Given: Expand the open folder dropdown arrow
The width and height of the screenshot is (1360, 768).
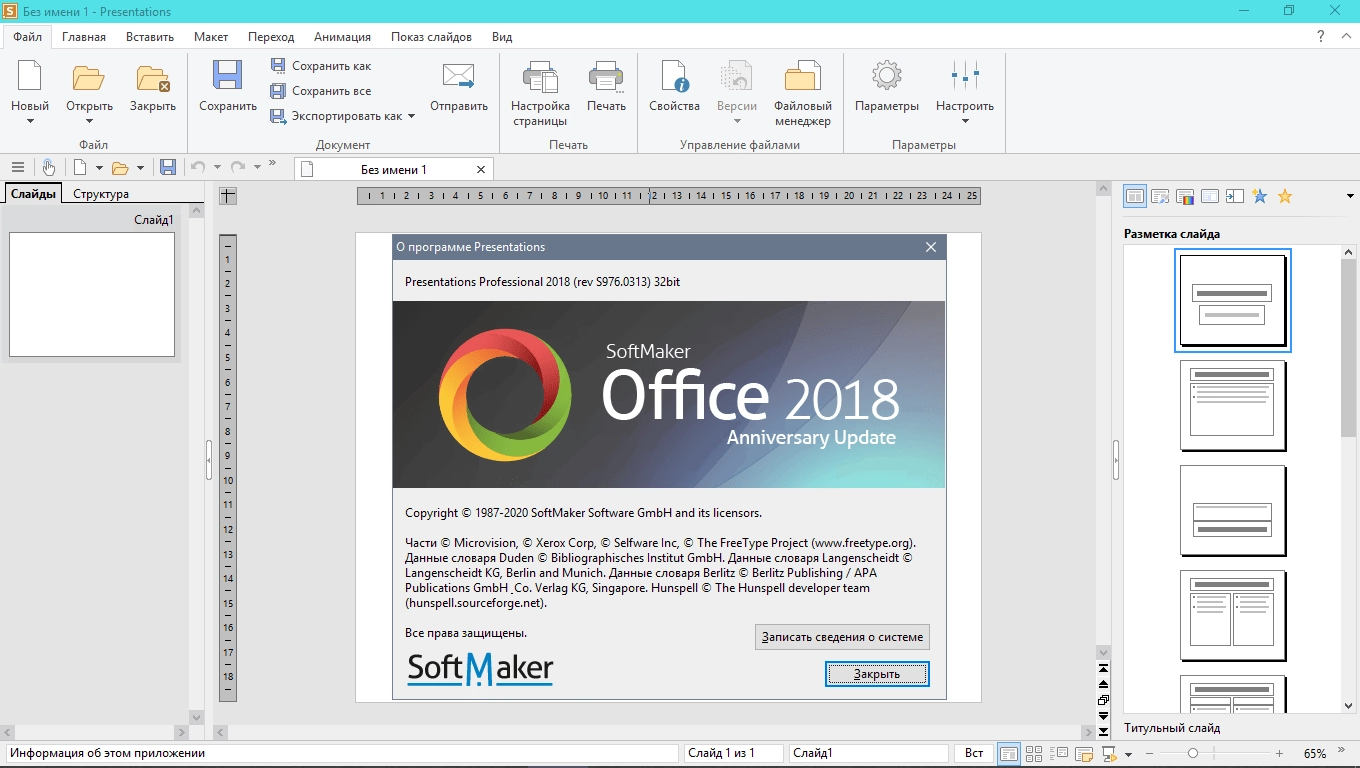Looking at the screenshot, I should (x=140, y=168).
